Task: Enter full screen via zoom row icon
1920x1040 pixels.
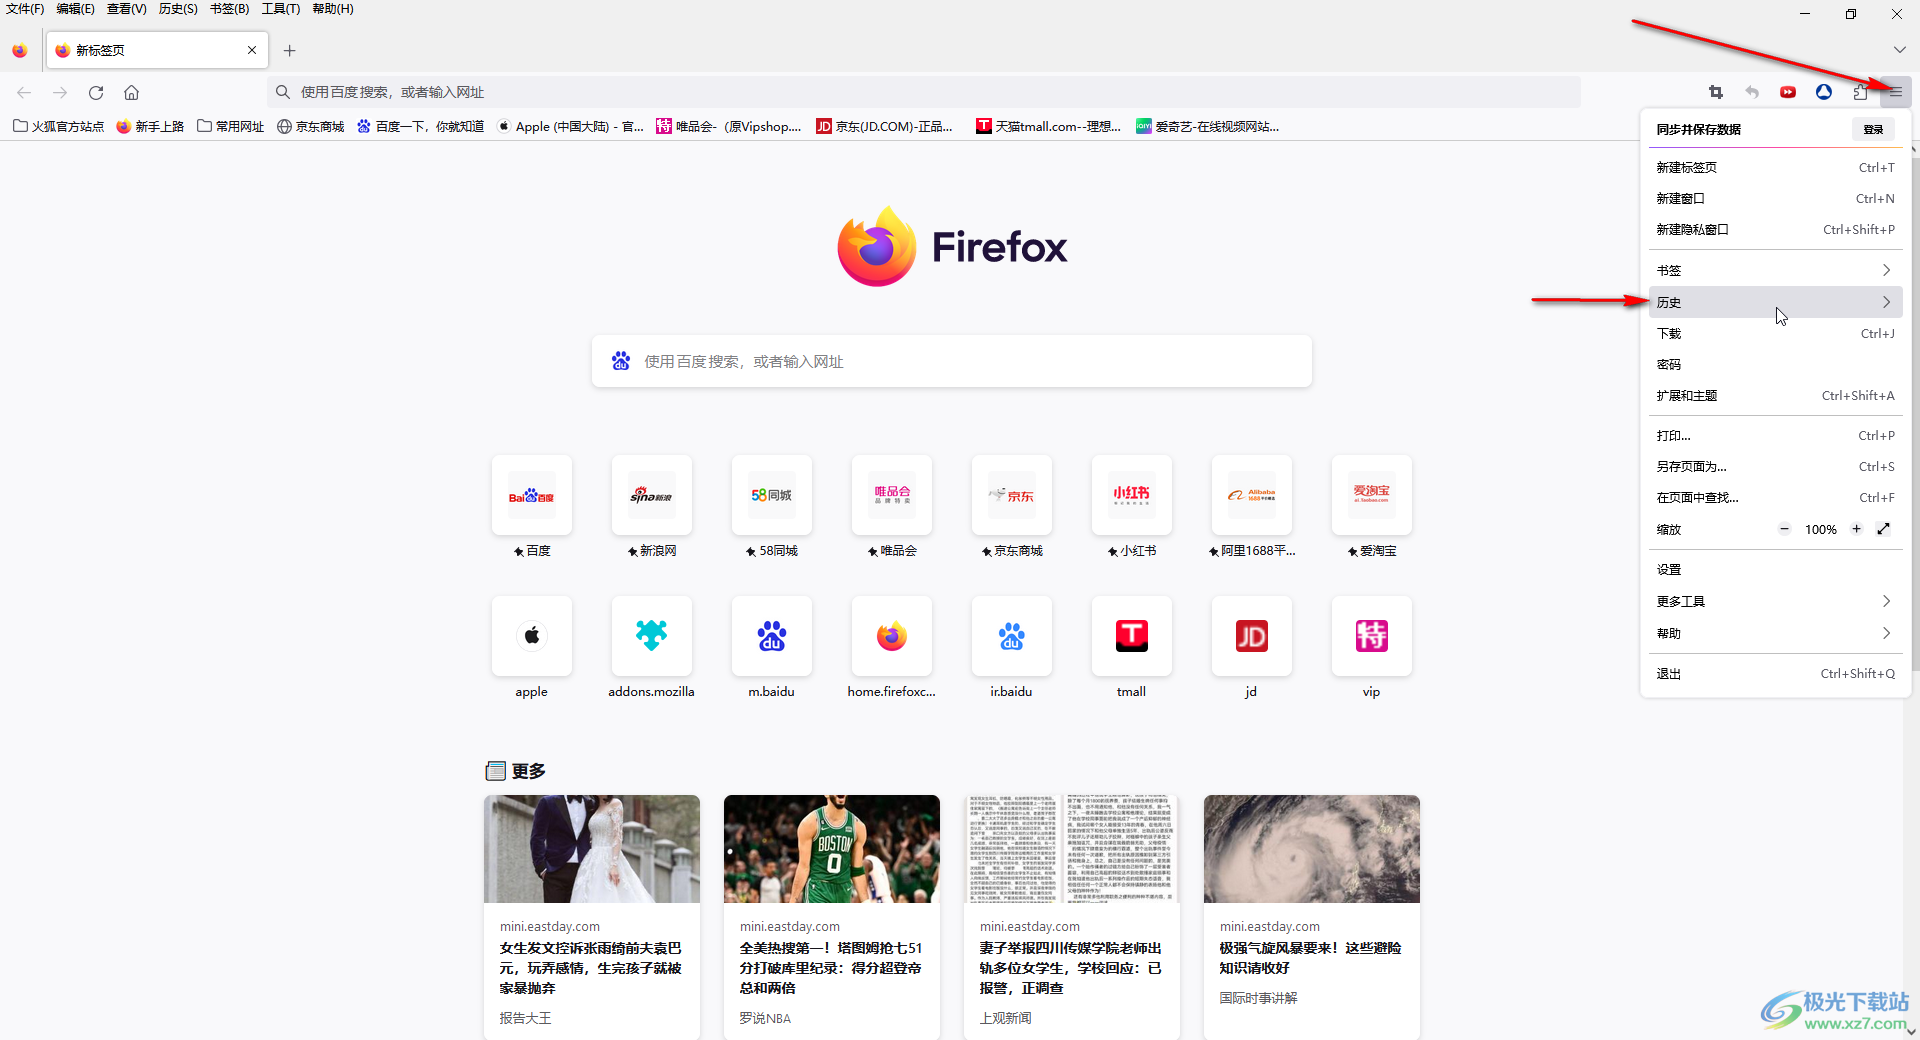Action: 1884,529
